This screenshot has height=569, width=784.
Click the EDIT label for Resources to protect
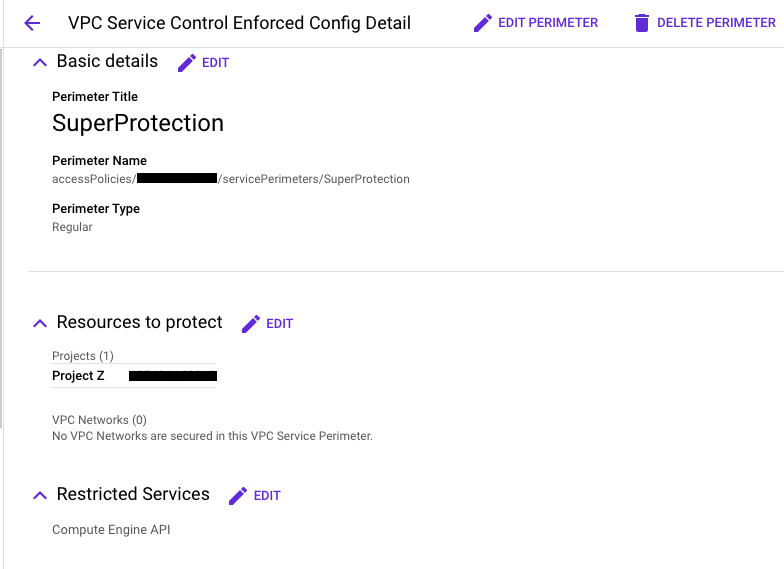(279, 323)
